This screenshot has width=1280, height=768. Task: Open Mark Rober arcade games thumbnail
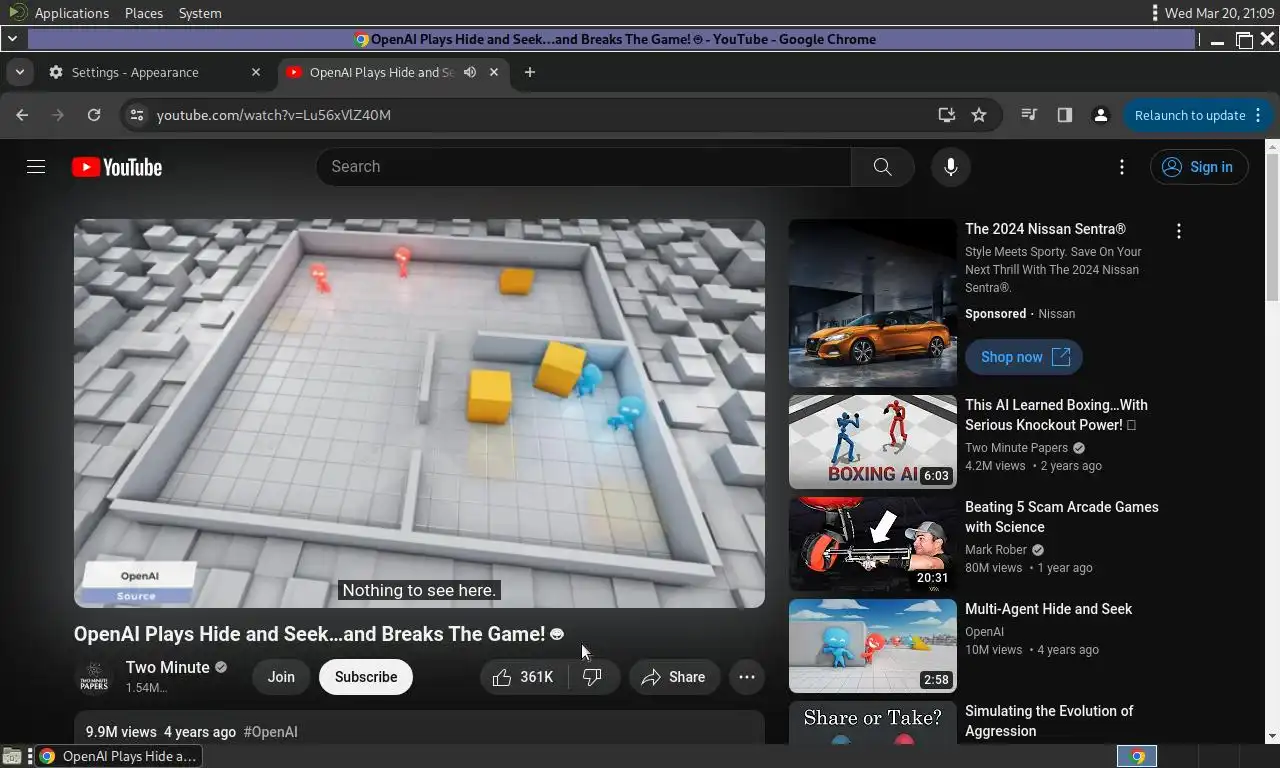click(x=872, y=544)
